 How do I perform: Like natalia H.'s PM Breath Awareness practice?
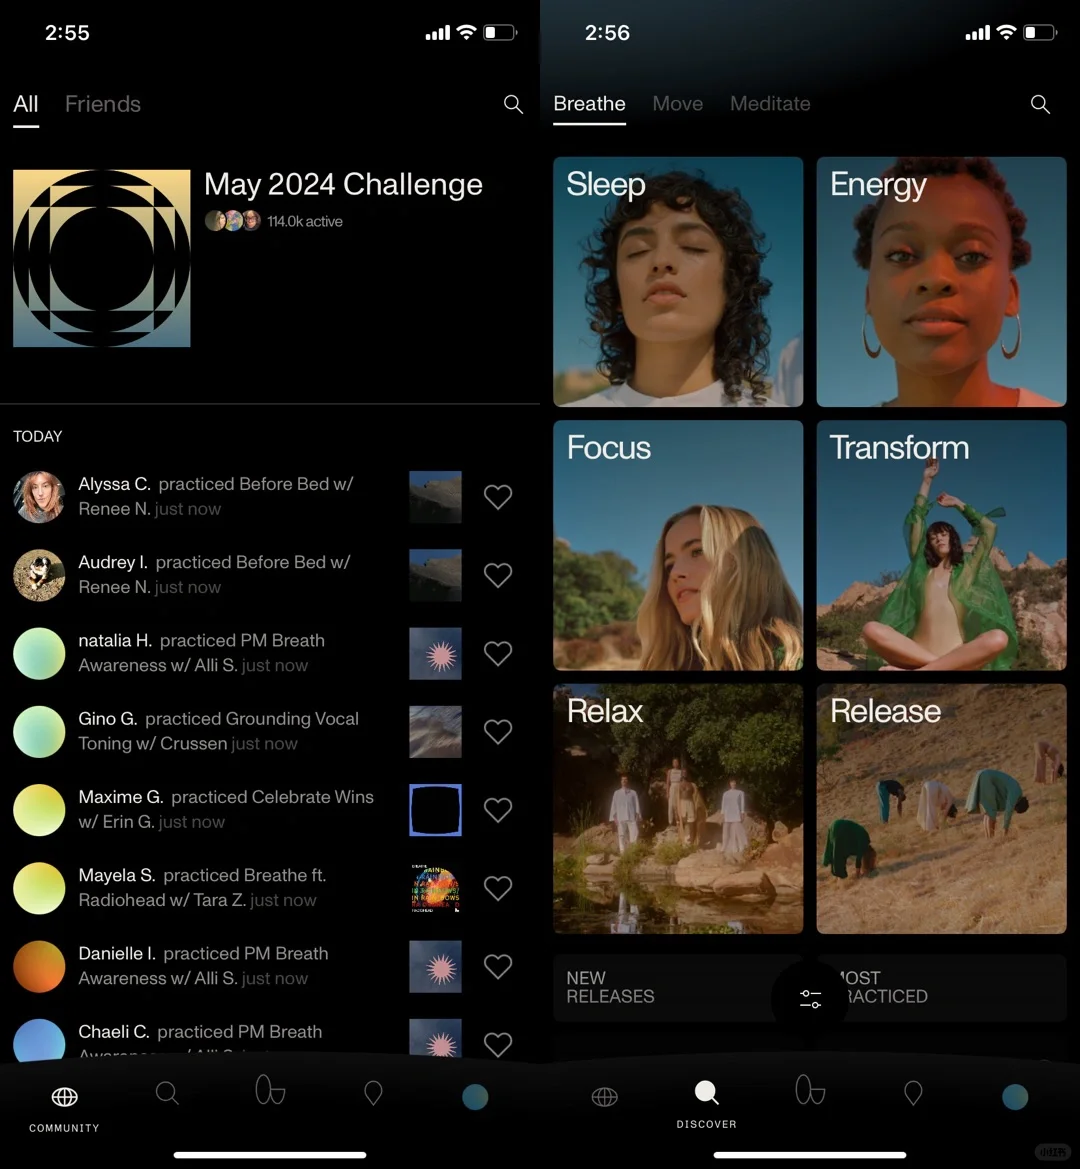coord(498,653)
